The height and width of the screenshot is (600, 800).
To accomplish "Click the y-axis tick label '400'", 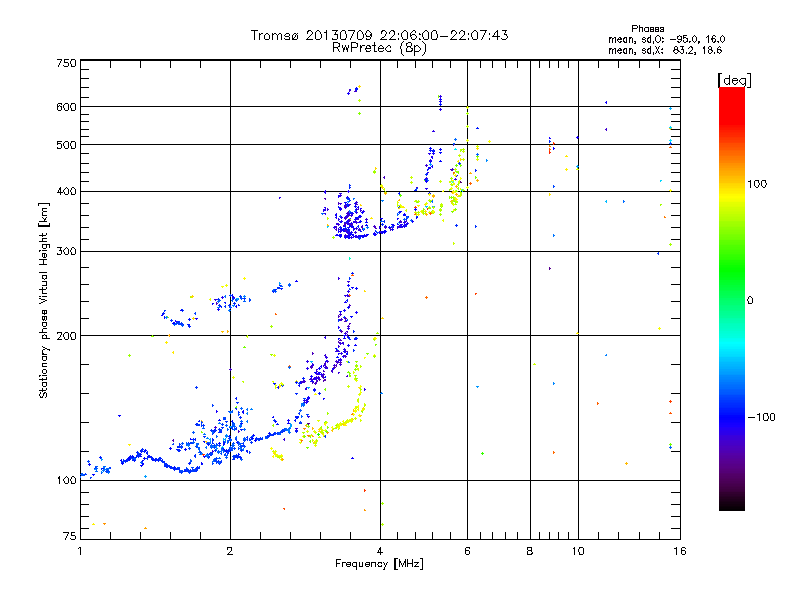I will [x=66, y=191].
